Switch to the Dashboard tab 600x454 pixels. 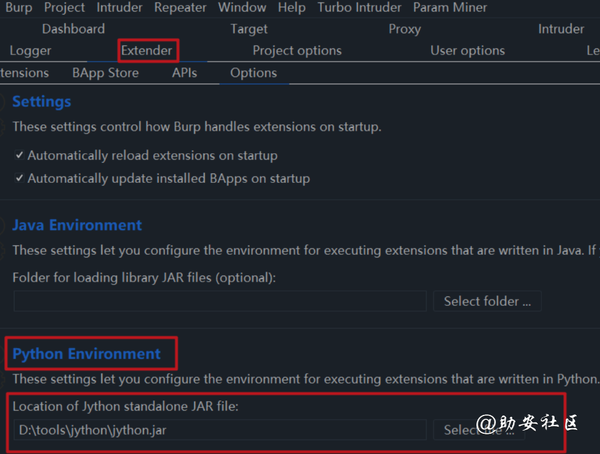coord(73,29)
